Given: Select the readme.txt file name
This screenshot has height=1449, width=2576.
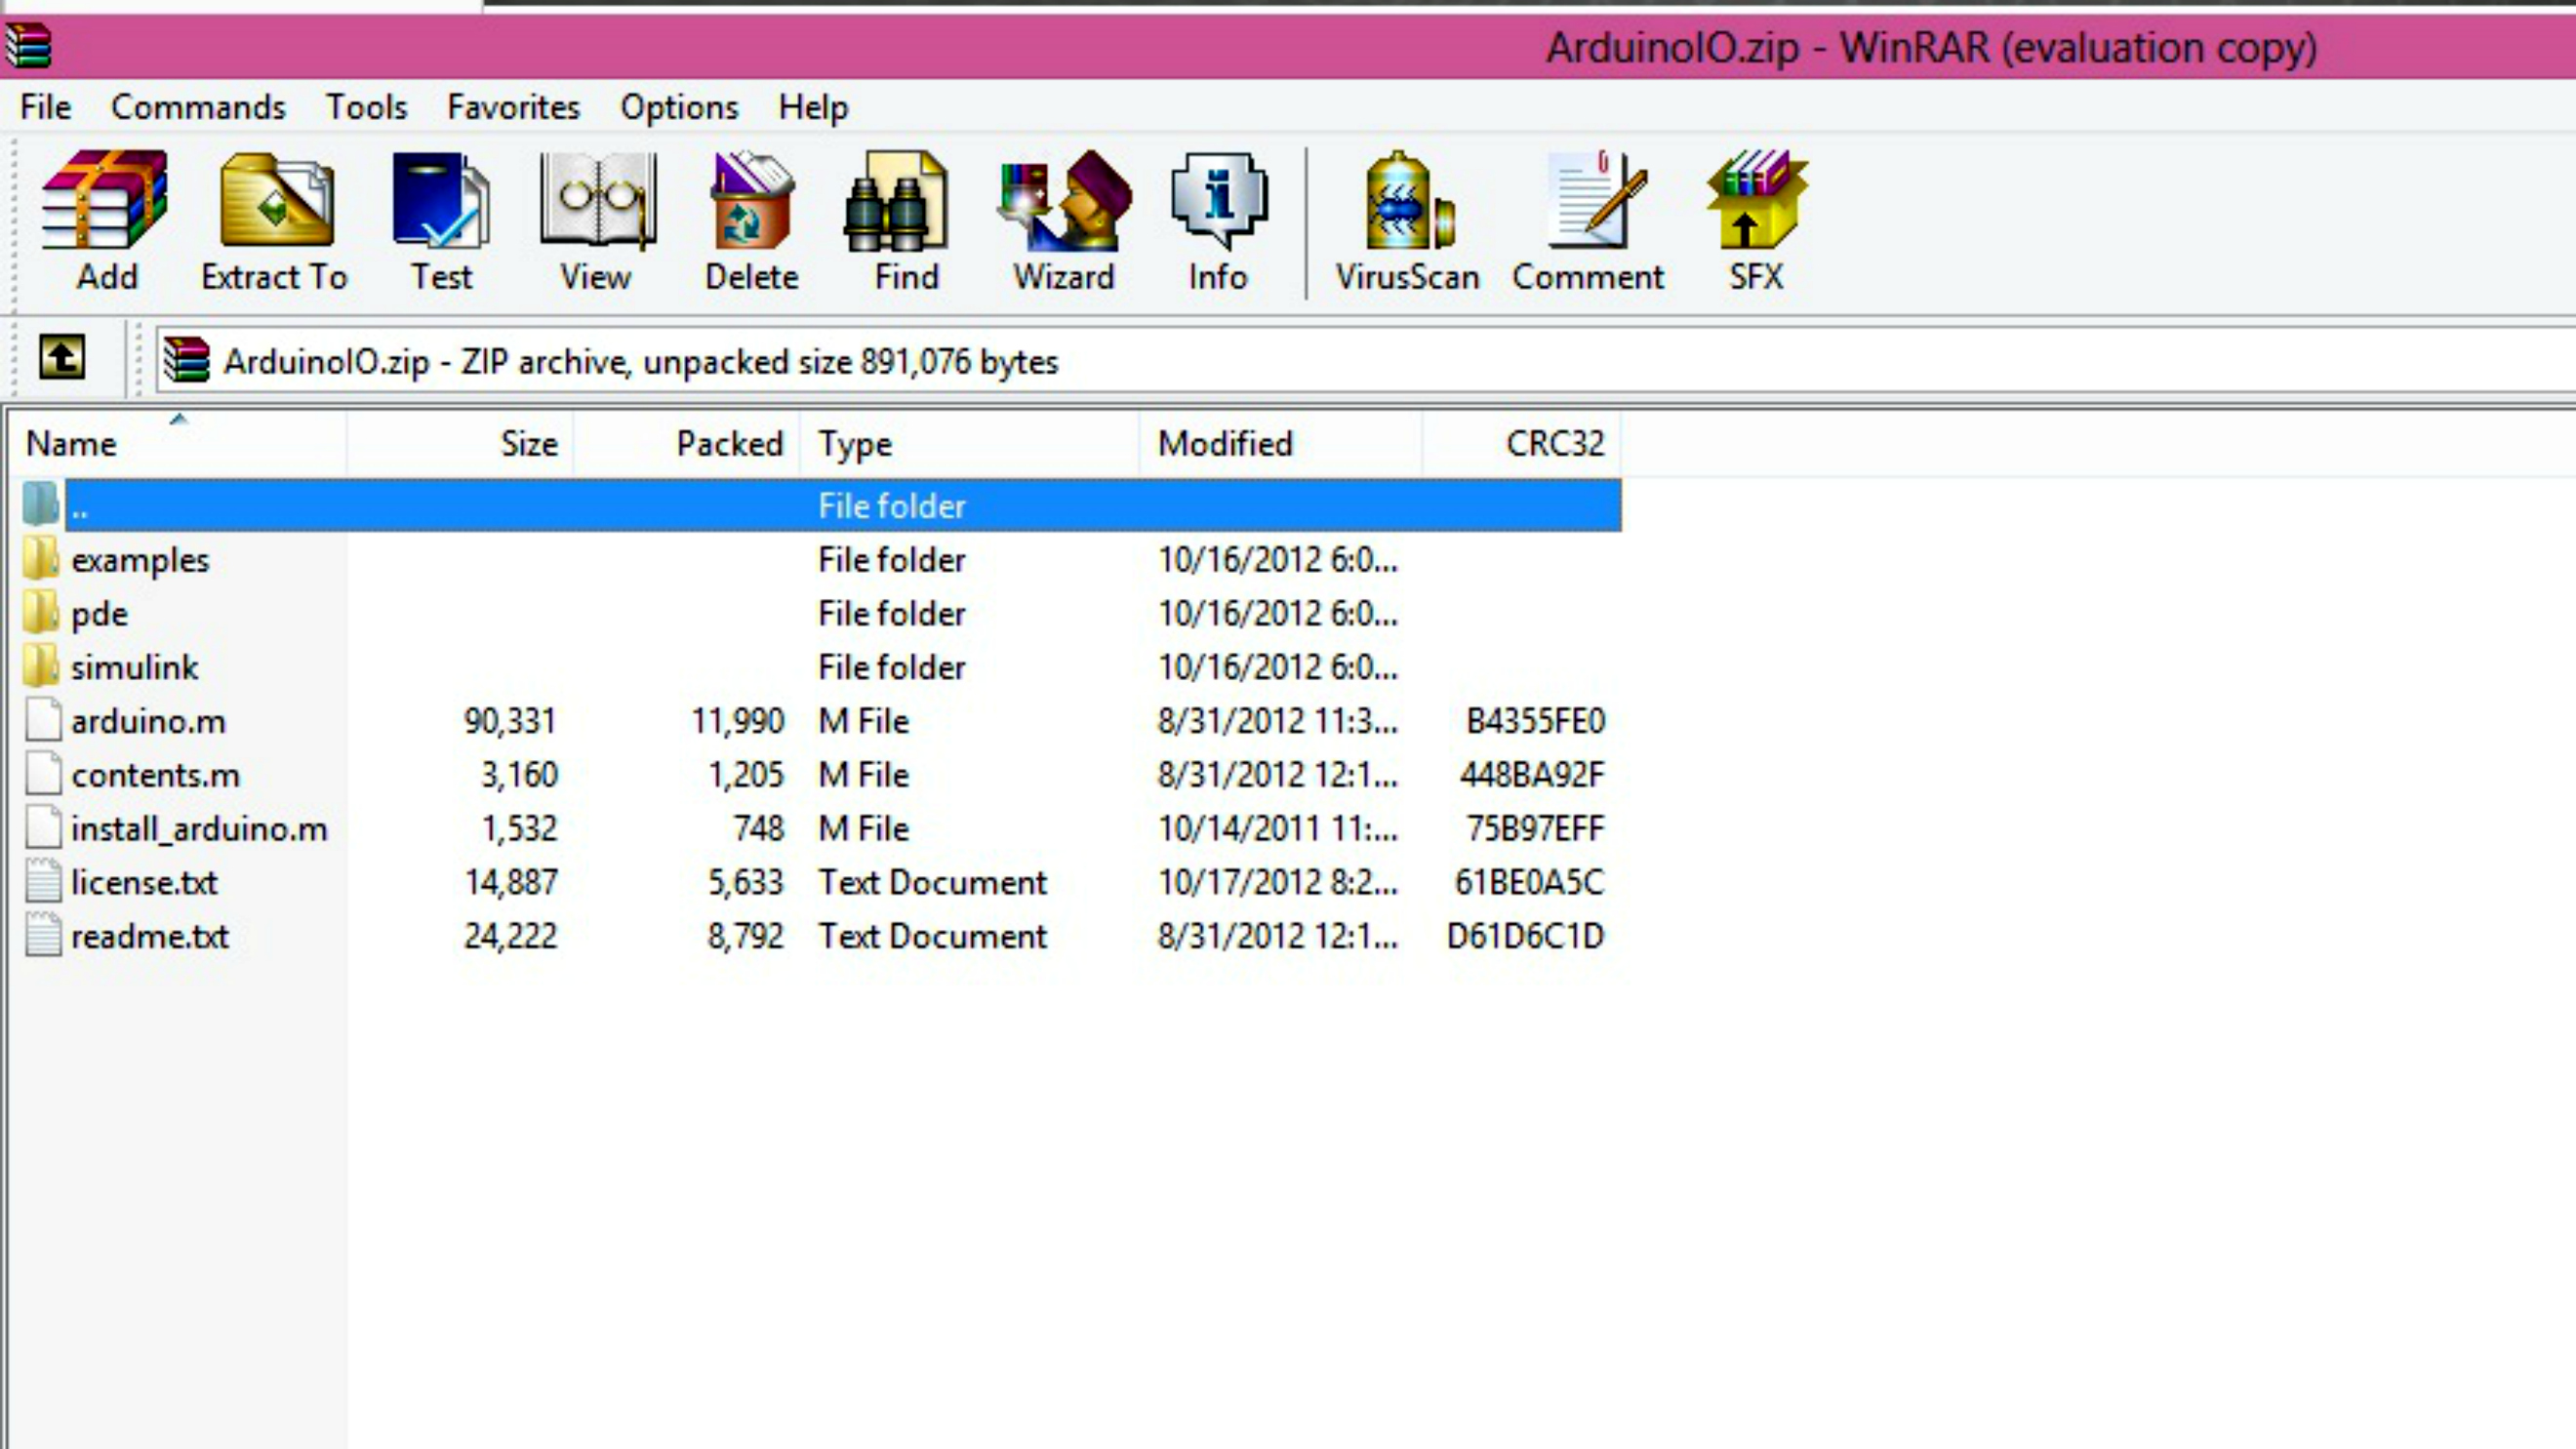Looking at the screenshot, I should coord(149,936).
